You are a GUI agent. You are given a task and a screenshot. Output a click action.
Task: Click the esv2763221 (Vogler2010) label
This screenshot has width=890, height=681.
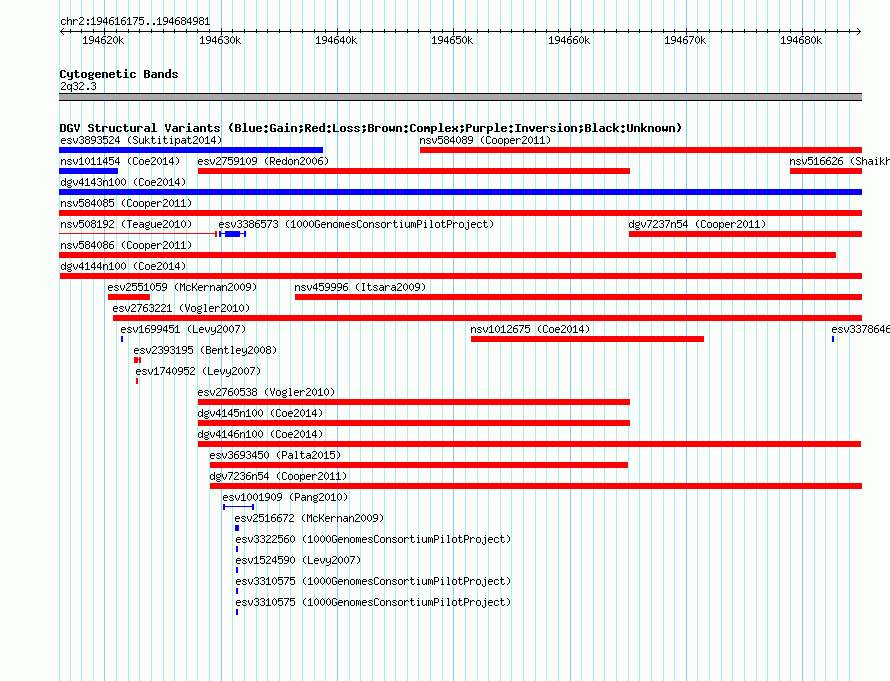pos(181,308)
